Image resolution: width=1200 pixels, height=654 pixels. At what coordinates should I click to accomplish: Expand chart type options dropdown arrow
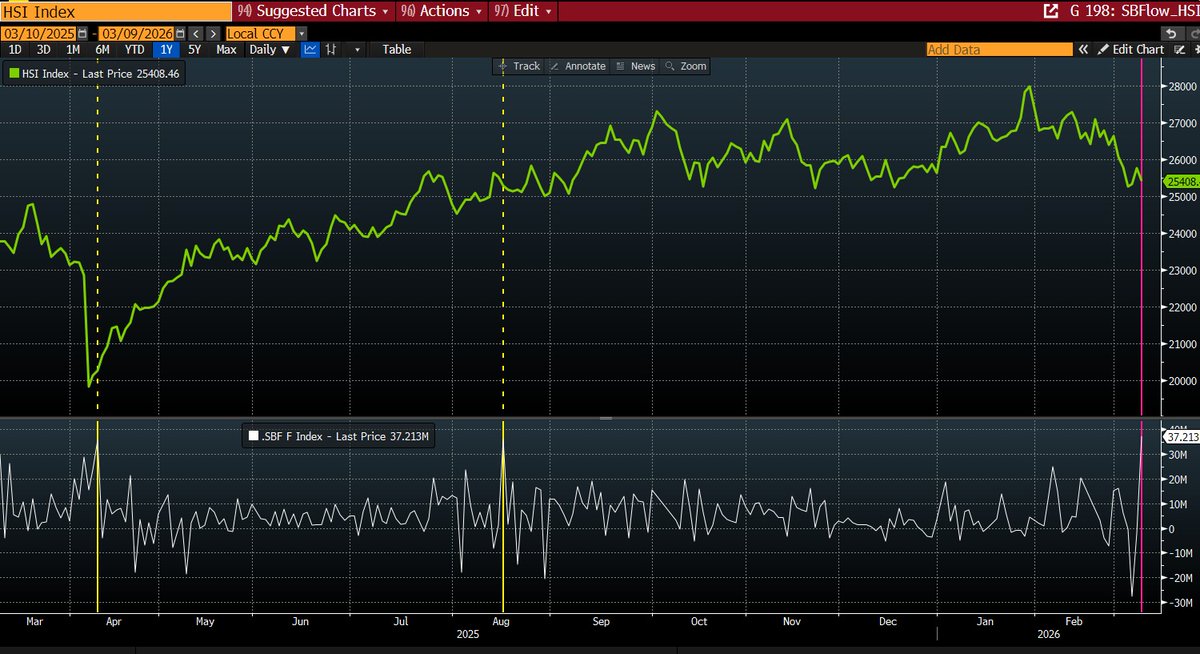click(357, 49)
